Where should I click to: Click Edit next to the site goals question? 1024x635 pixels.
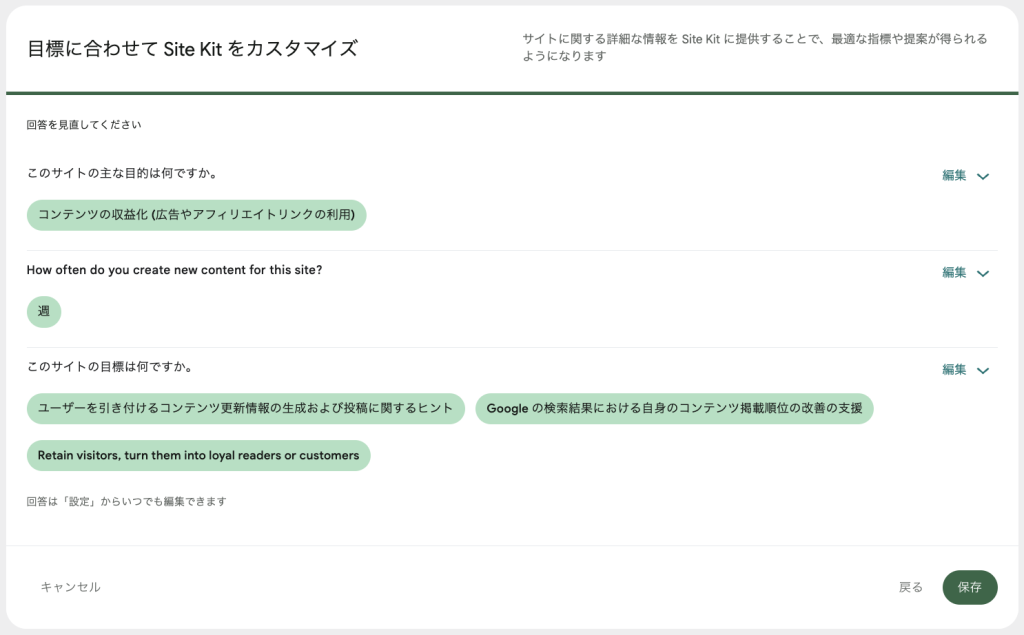(954, 369)
